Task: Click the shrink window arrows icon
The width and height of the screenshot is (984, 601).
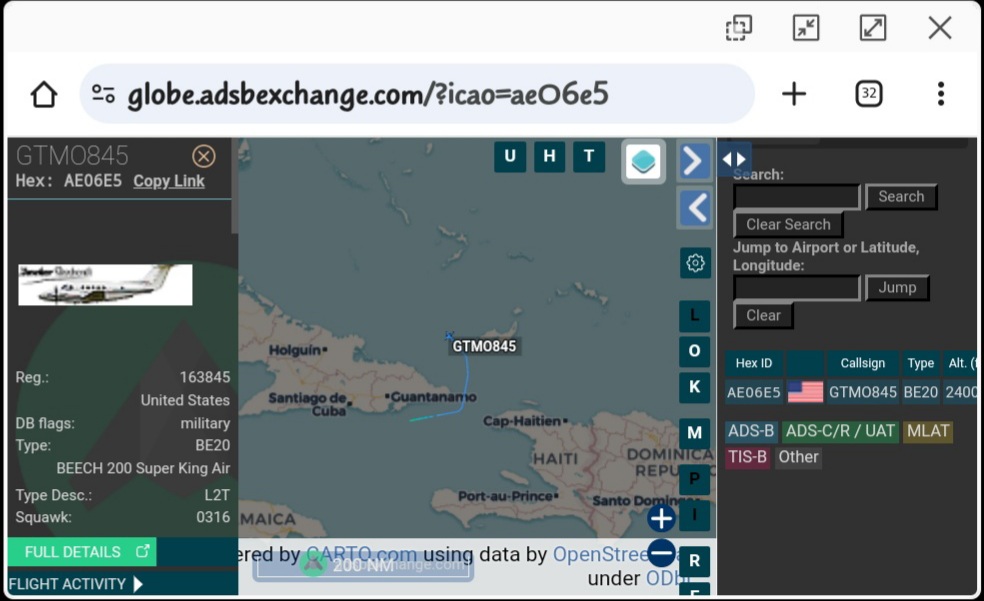Action: tap(806, 28)
